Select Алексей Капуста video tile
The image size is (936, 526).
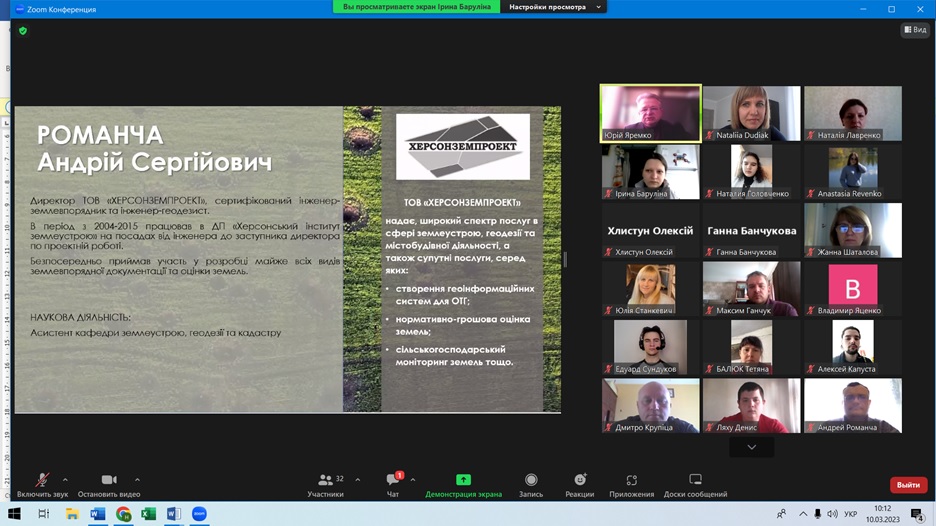(853, 347)
